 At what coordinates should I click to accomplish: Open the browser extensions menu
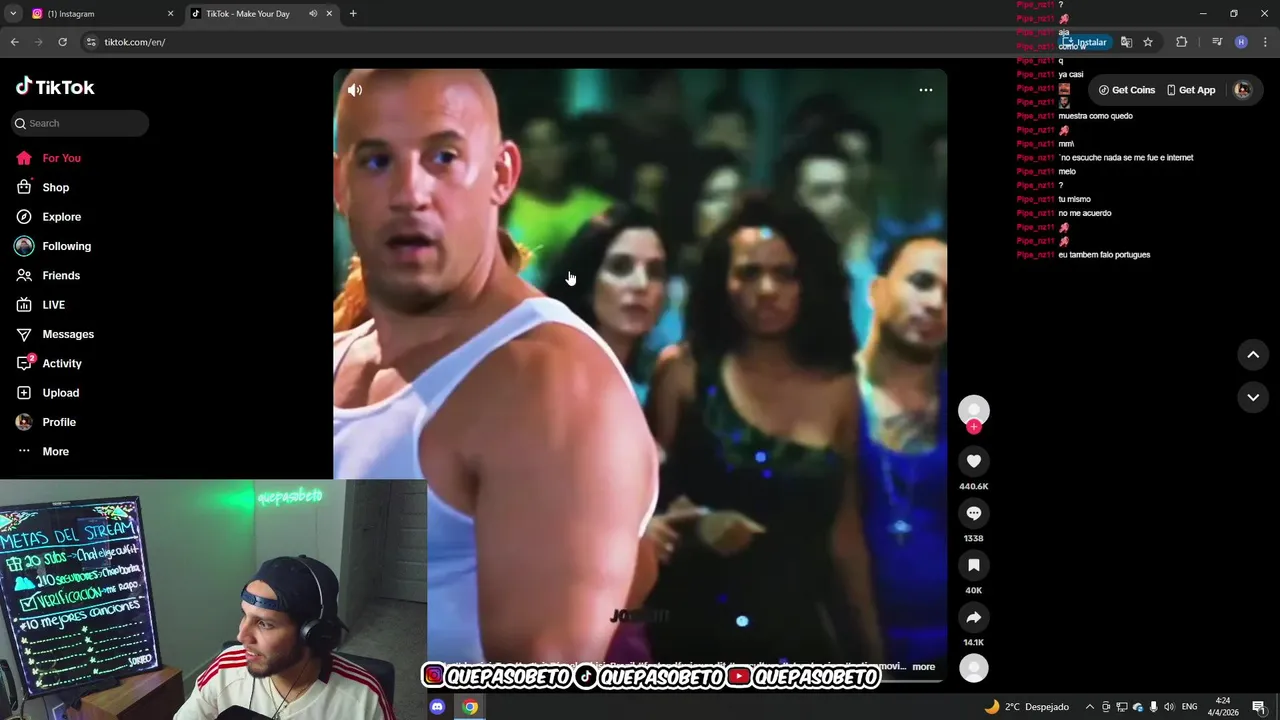point(1181,42)
